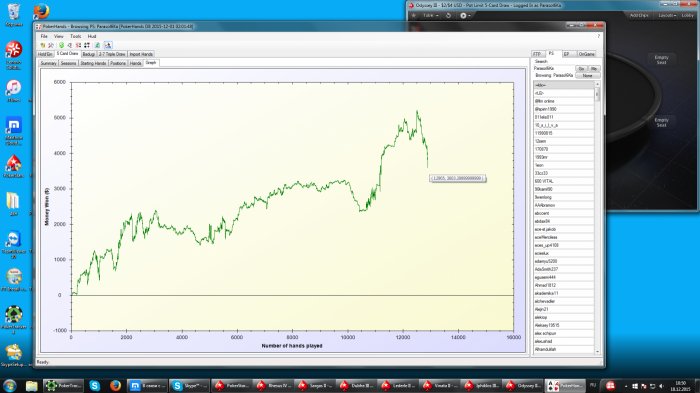Open the Tools menu
The width and height of the screenshot is (700, 393).
(75, 36)
